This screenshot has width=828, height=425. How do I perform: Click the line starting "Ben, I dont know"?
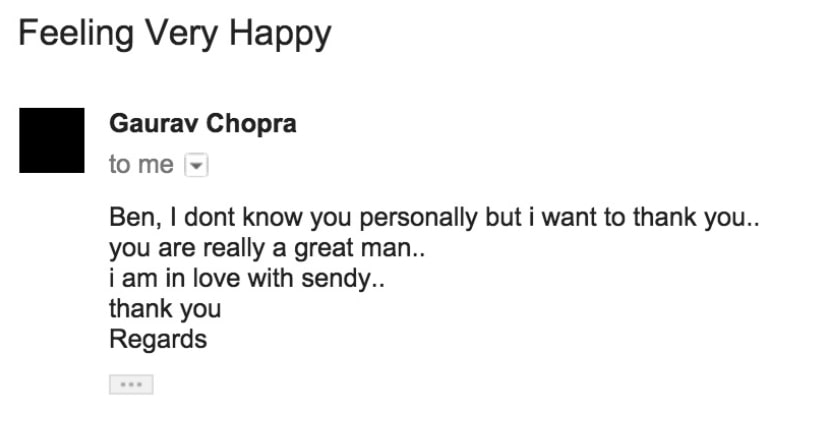[x=434, y=218]
